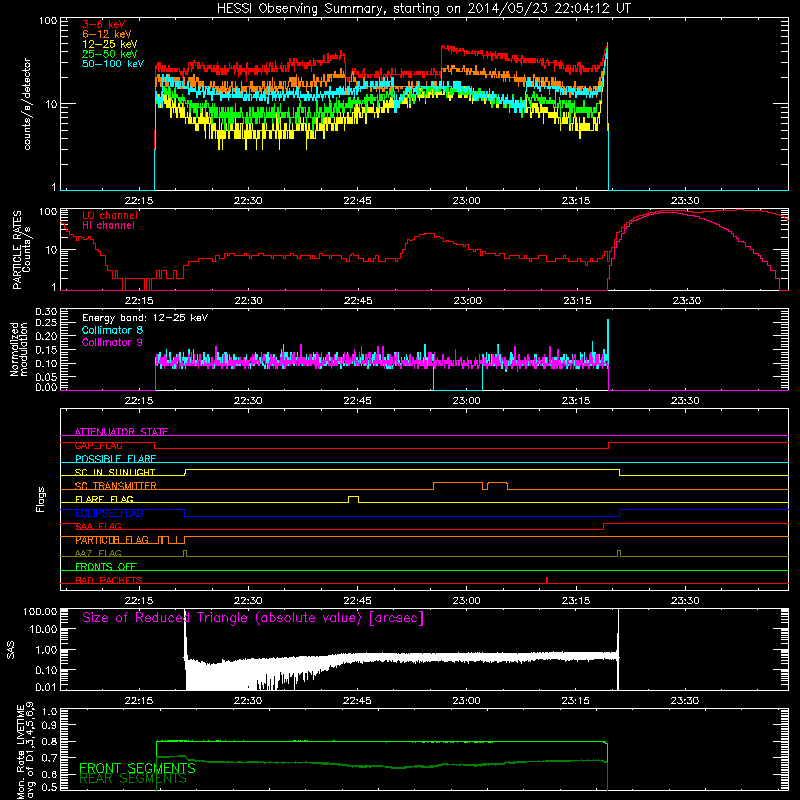Click the BAD_PACKETS flag label

coord(109,580)
